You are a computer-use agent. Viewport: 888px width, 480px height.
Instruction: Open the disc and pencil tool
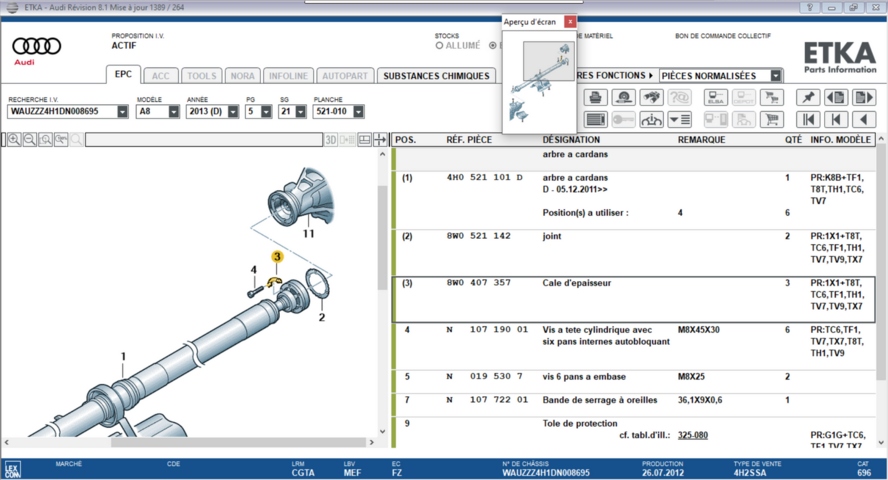tap(624, 97)
